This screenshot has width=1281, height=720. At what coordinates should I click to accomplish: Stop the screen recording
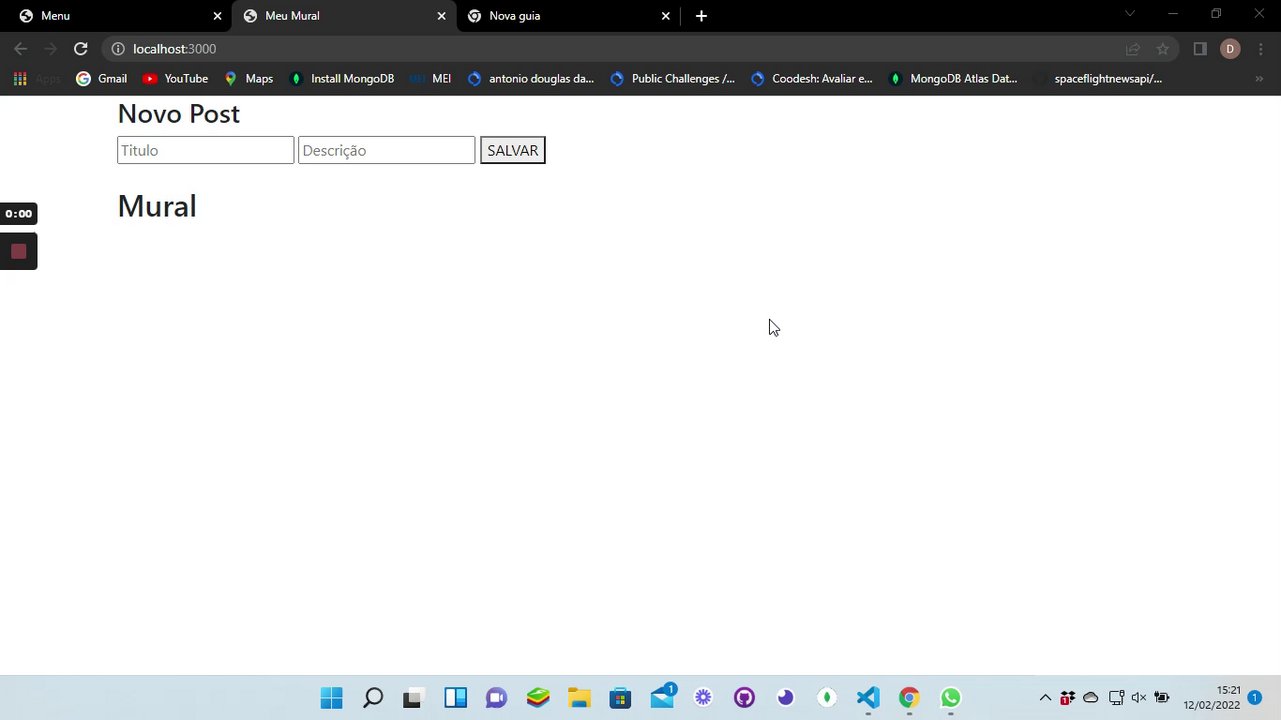click(18, 251)
